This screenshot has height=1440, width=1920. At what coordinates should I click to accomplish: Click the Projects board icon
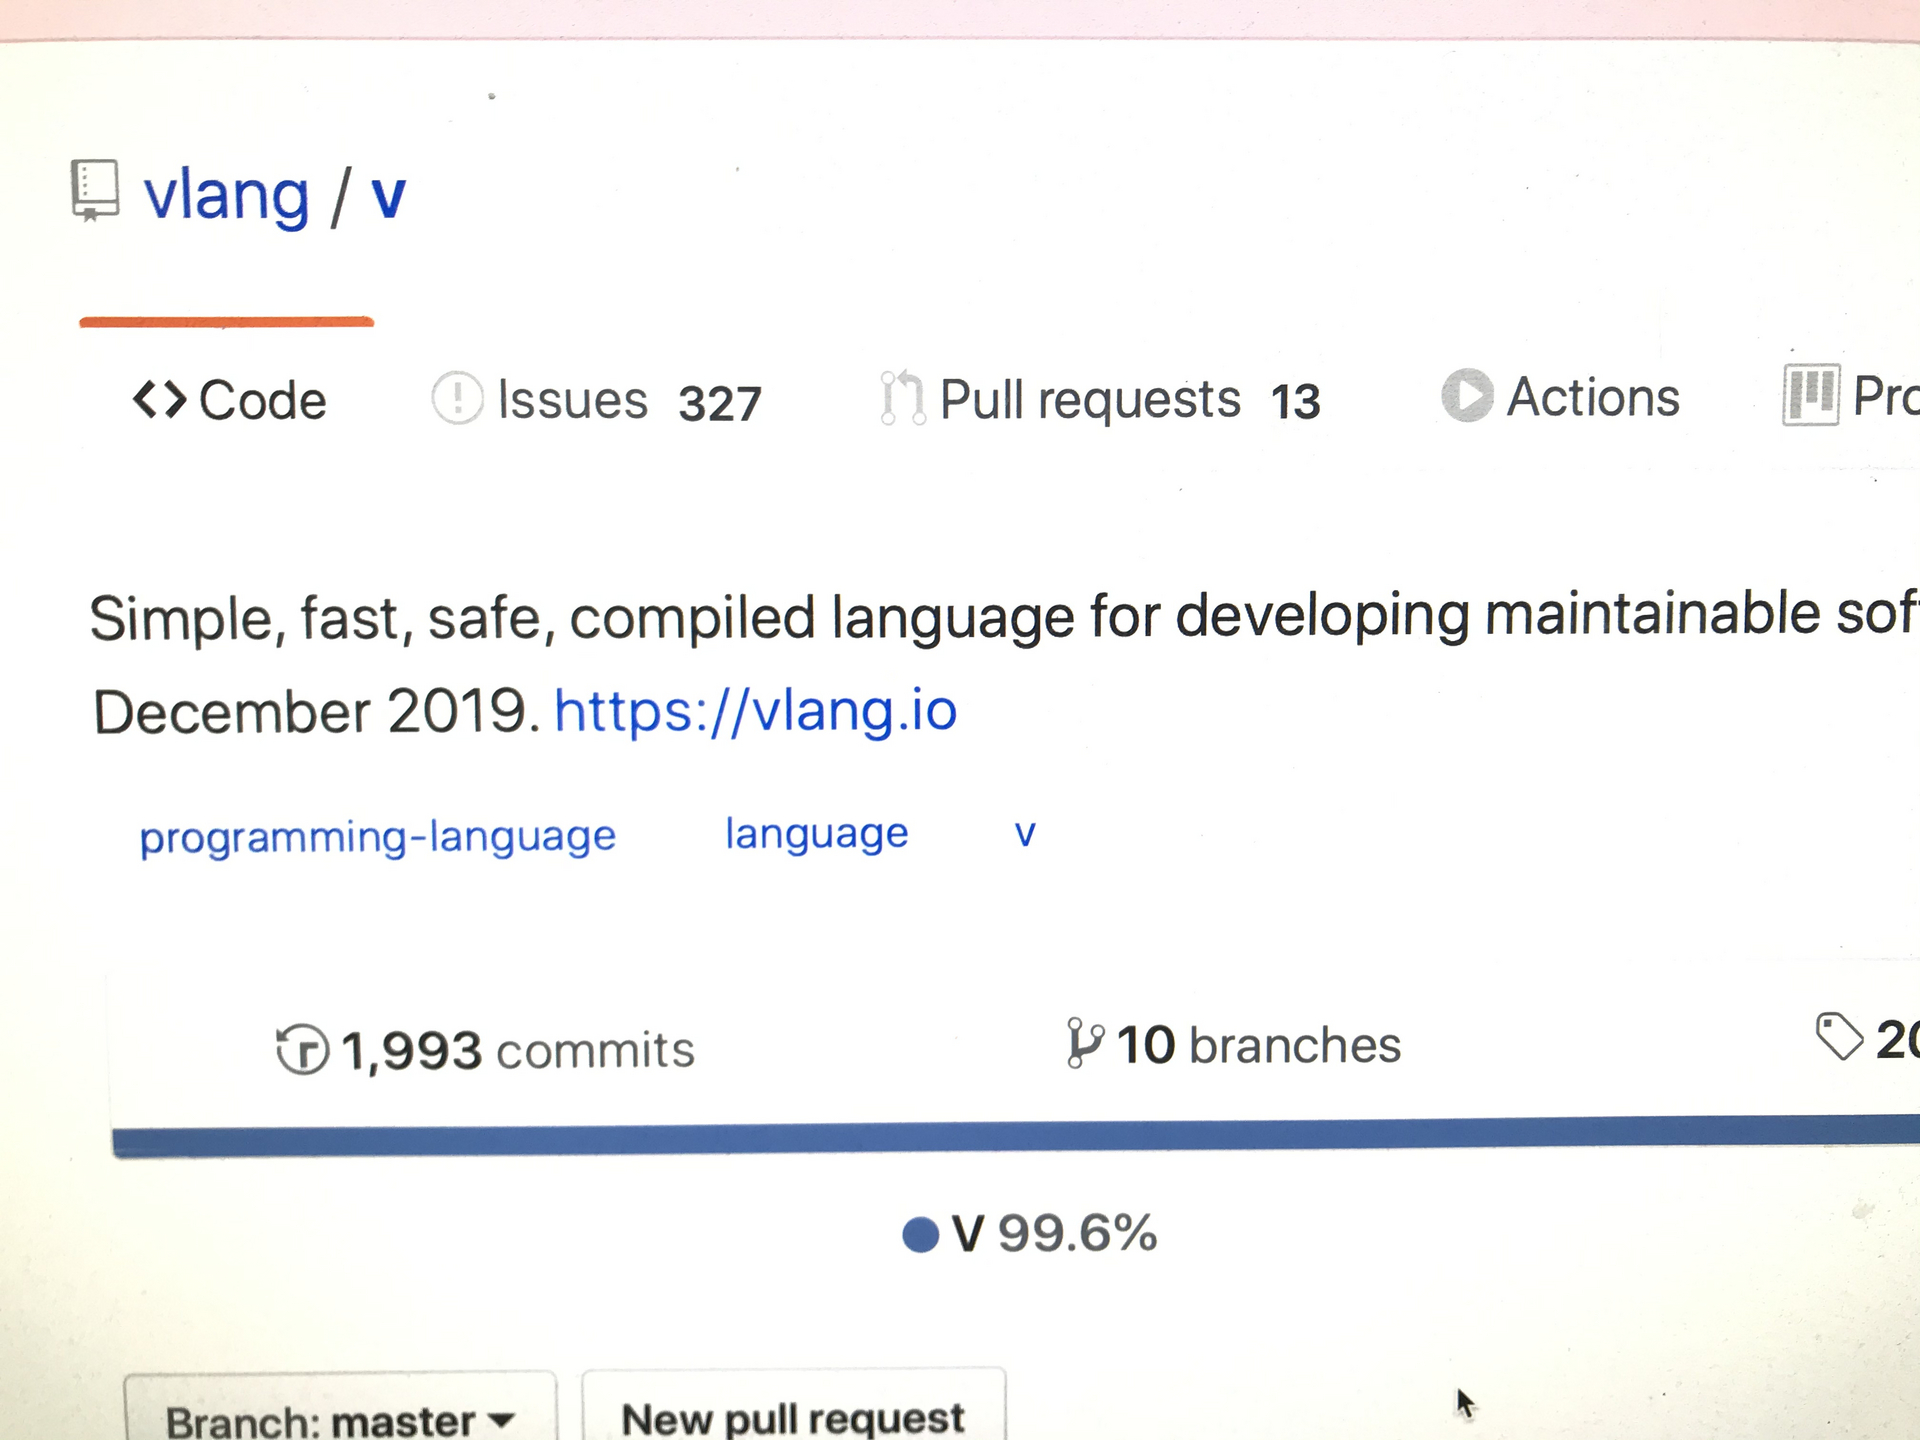click(x=1810, y=394)
